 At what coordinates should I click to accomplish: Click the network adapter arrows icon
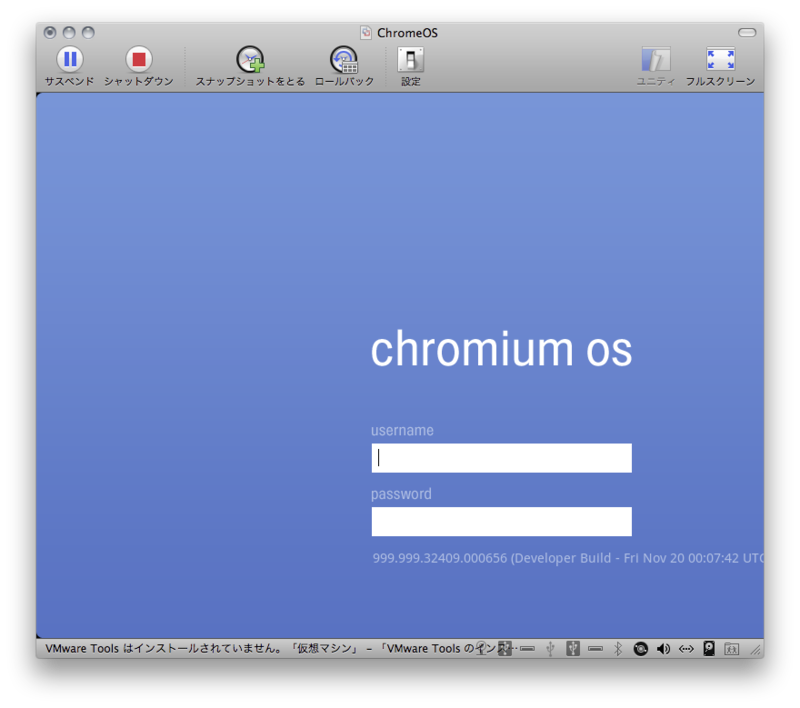click(x=686, y=648)
